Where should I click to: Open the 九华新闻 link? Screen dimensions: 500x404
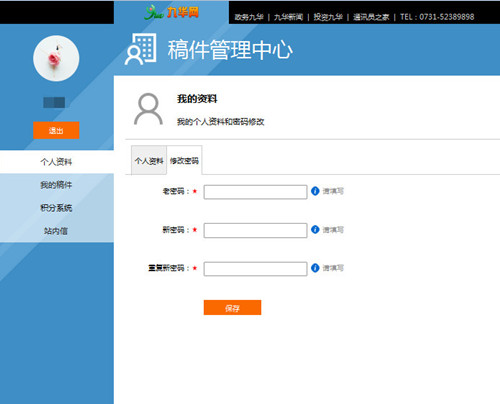coord(288,17)
